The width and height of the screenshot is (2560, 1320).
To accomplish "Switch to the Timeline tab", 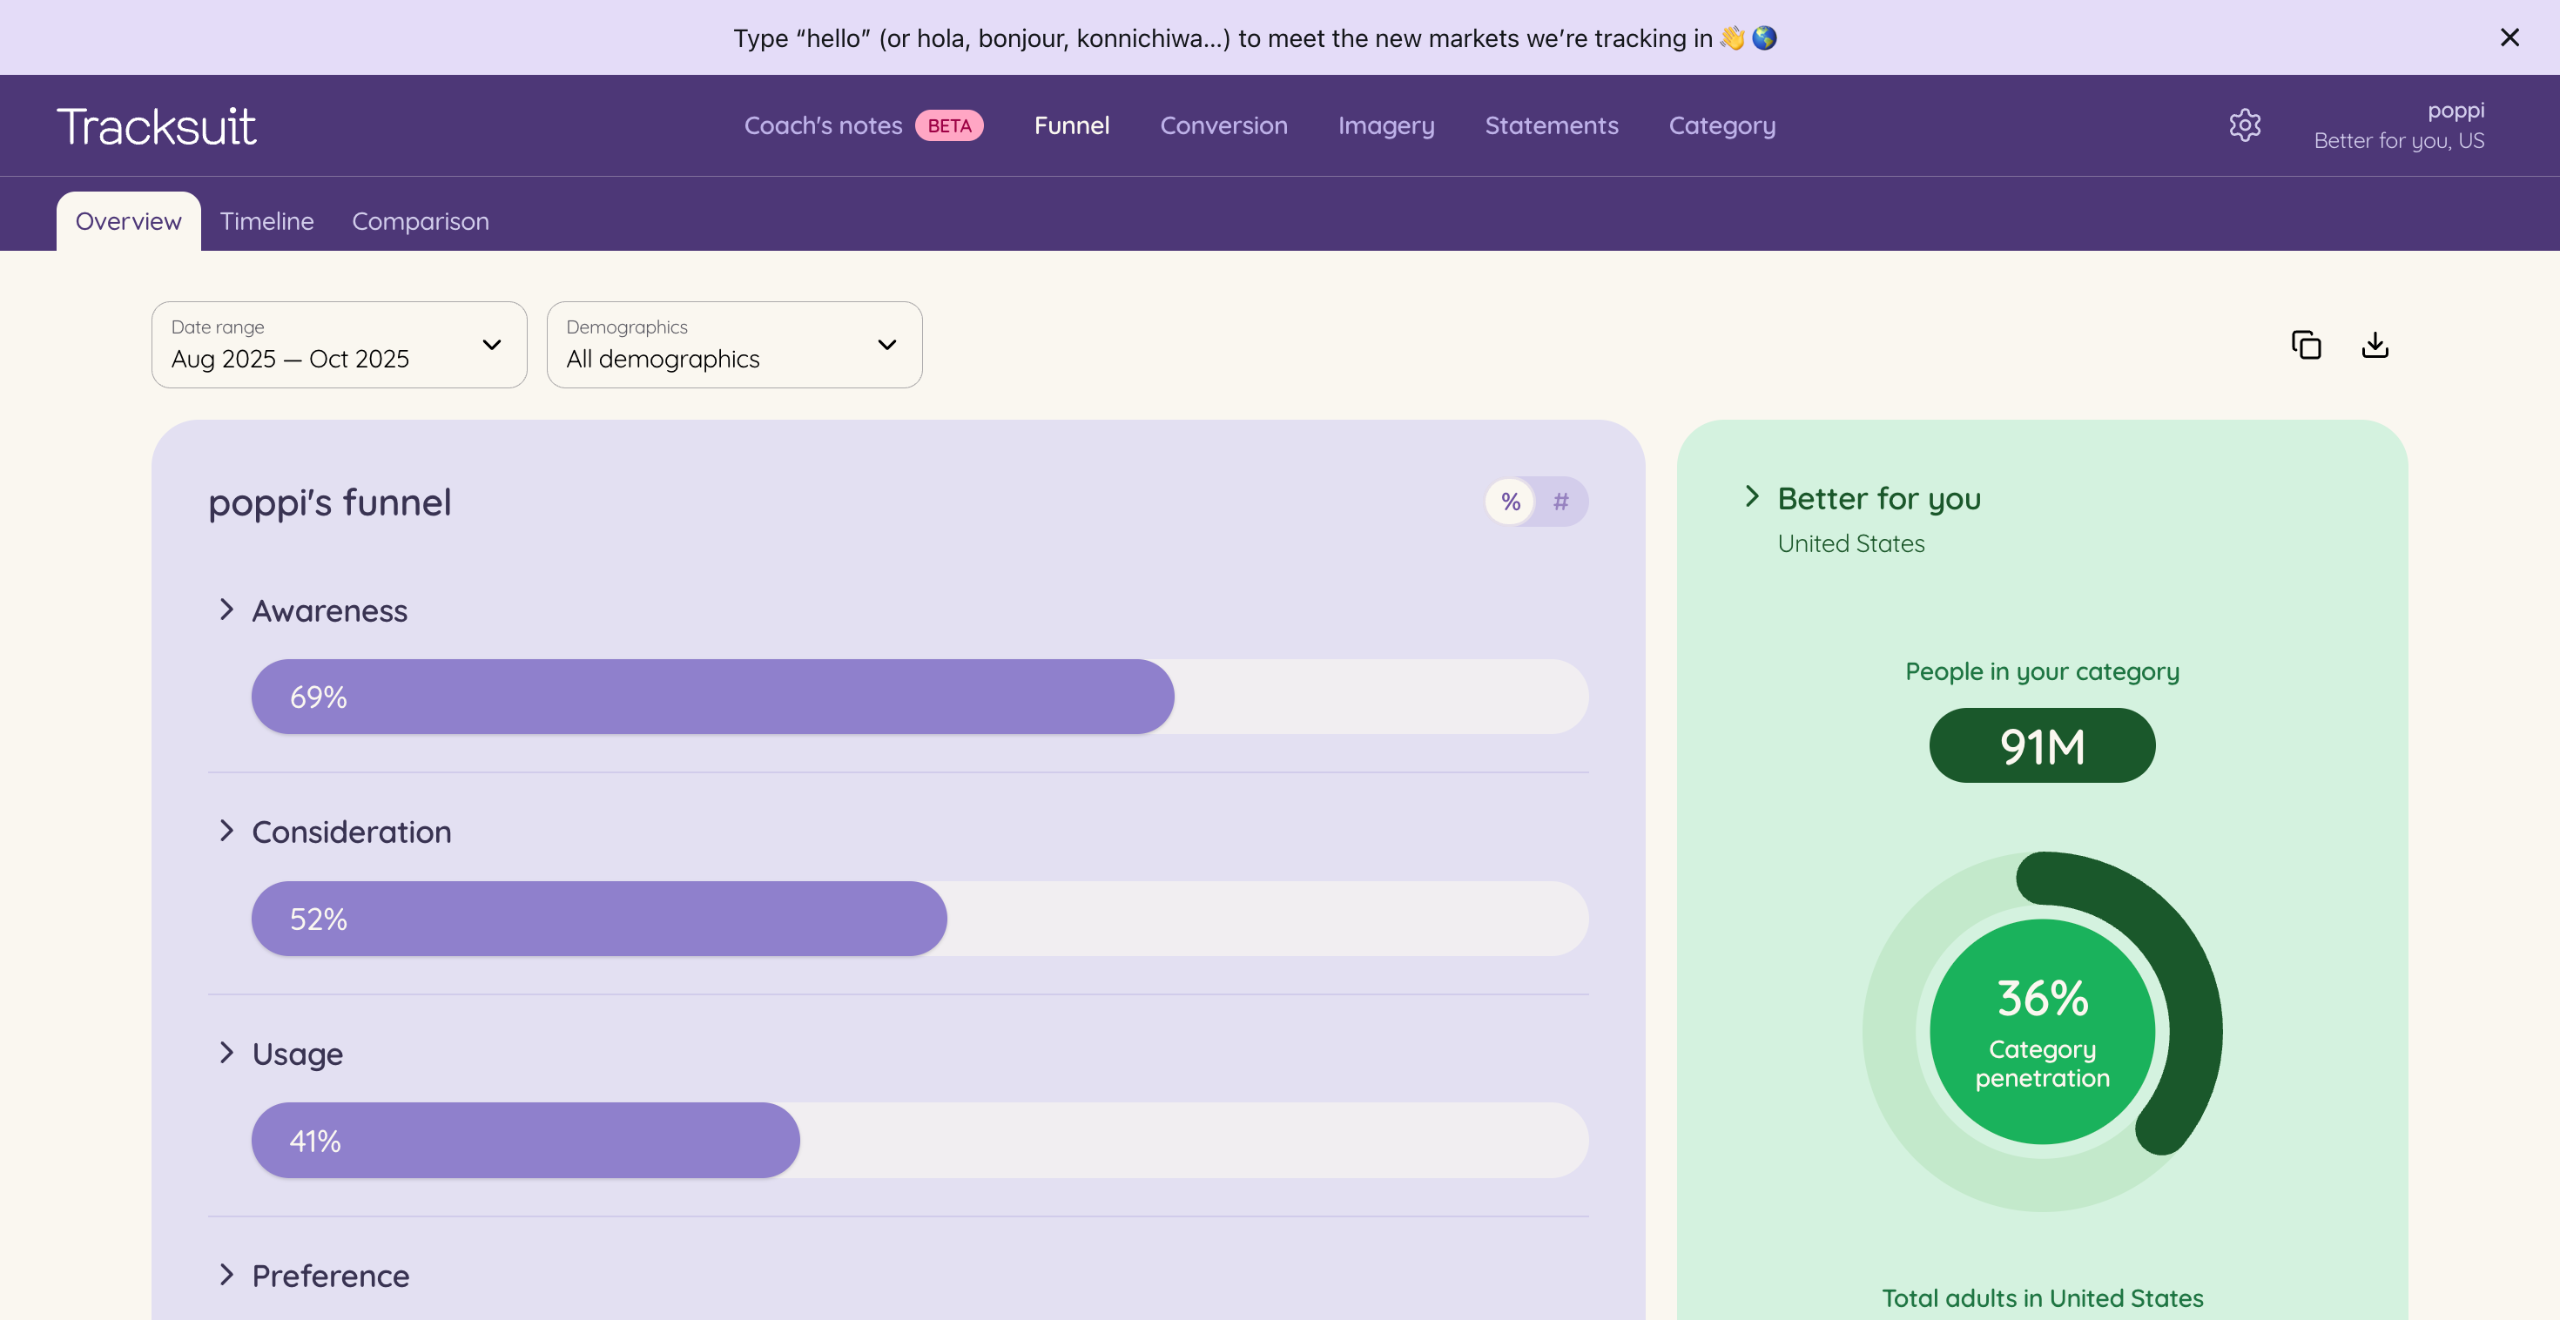I will point(267,221).
